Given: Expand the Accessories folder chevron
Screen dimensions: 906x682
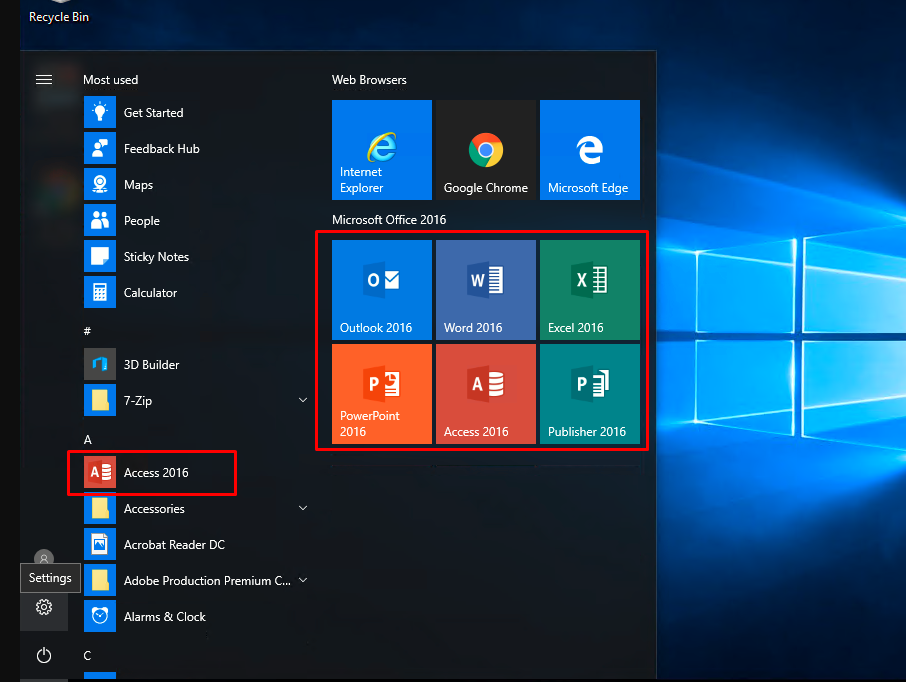Looking at the screenshot, I should tap(303, 508).
